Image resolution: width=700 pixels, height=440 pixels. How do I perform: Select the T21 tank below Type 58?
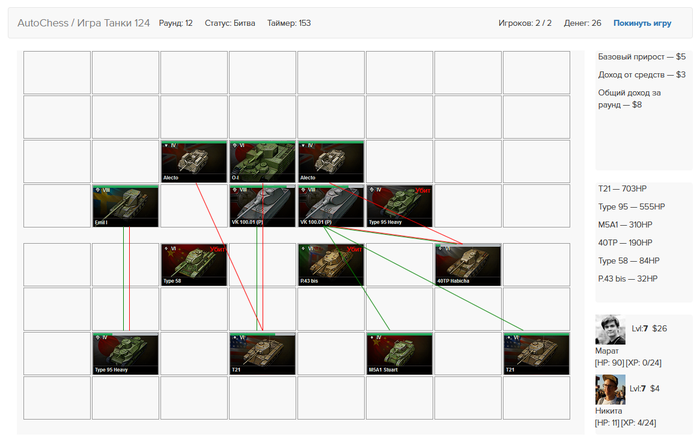click(262, 353)
